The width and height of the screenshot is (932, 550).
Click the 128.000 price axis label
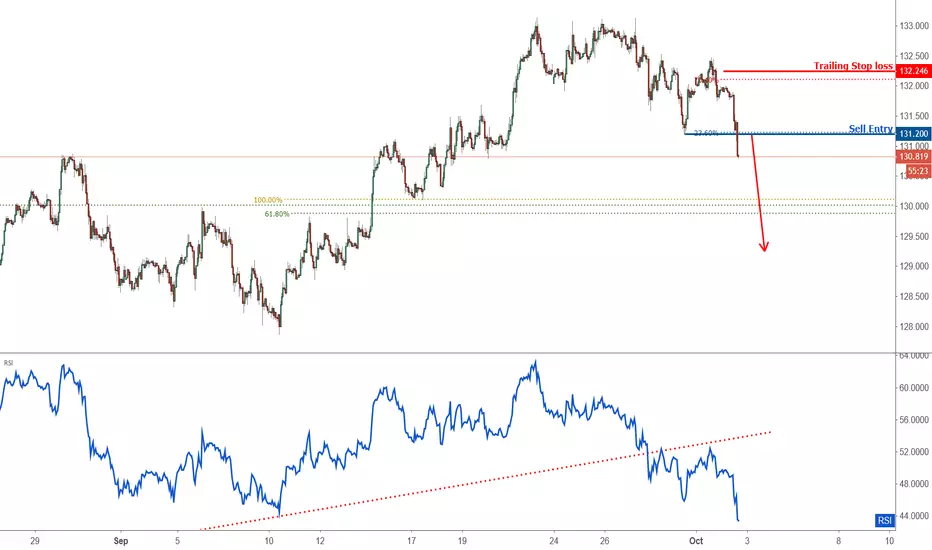click(x=914, y=326)
